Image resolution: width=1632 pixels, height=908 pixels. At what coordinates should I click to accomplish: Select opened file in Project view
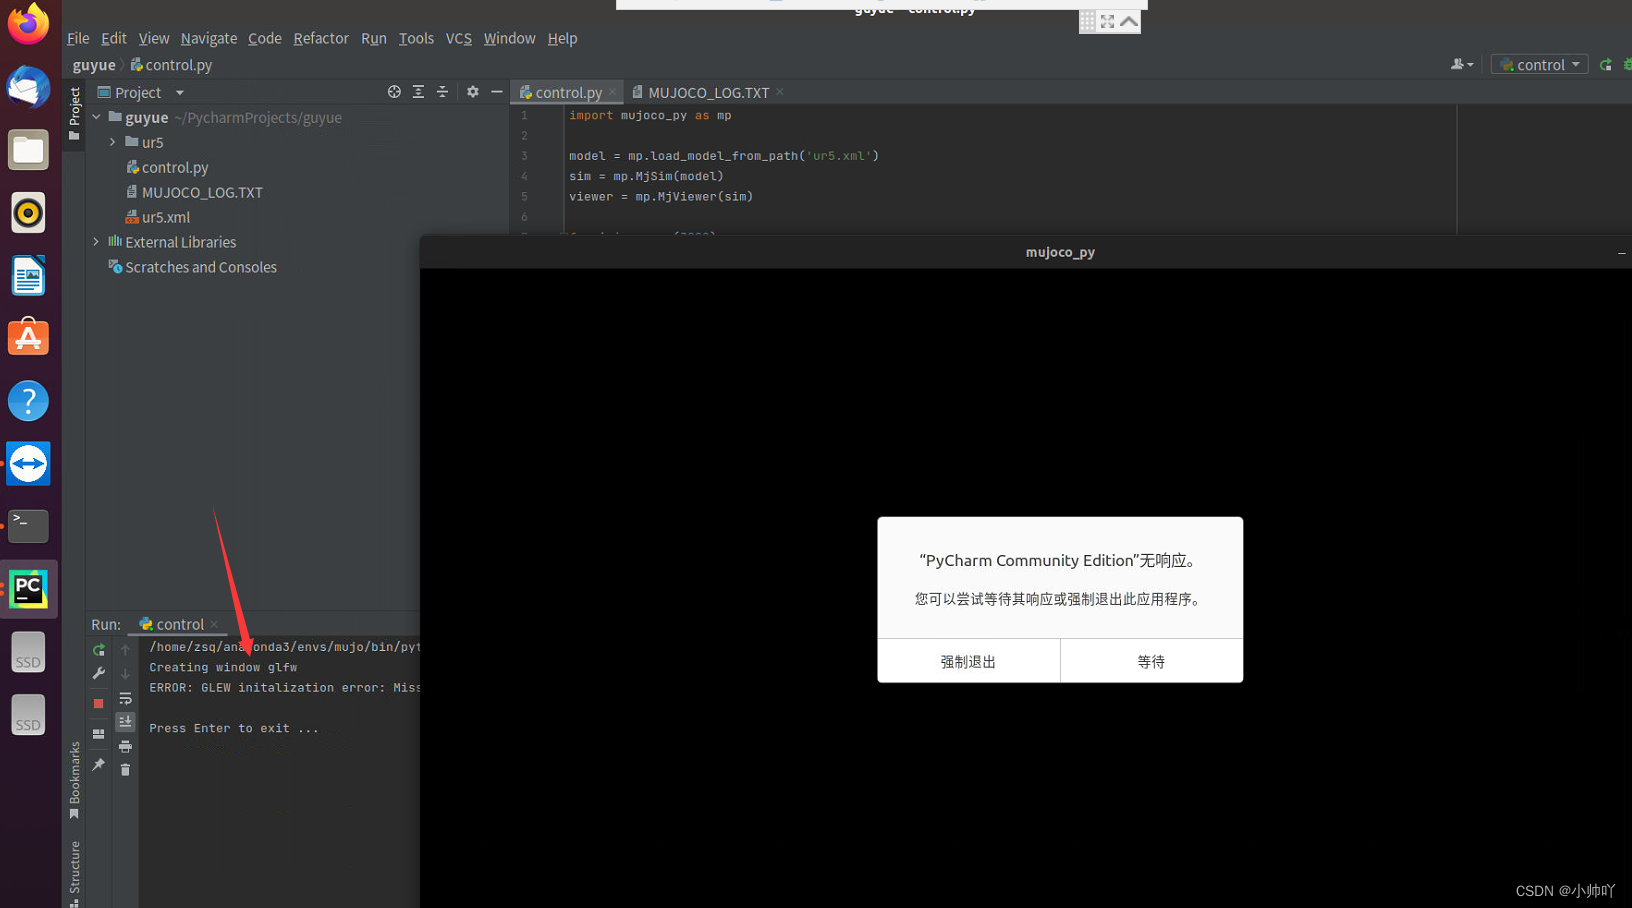point(394,91)
